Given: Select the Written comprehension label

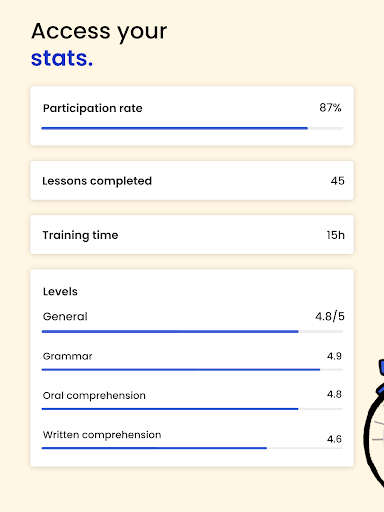Looking at the screenshot, I should [102, 435].
